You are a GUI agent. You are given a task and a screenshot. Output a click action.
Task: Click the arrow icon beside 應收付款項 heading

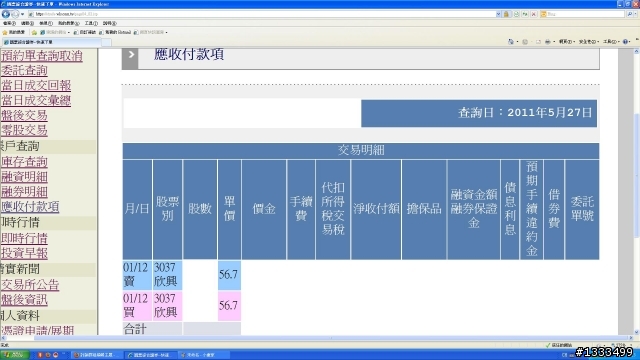tap(130, 58)
